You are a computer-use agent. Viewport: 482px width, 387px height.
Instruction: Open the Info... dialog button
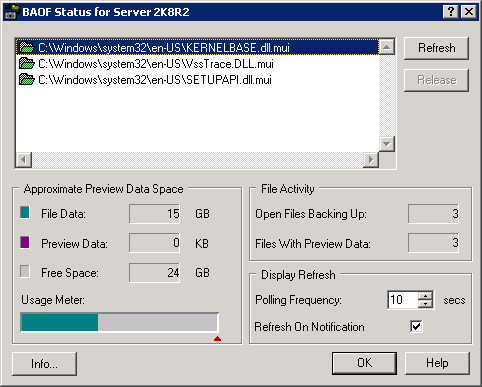coord(44,364)
